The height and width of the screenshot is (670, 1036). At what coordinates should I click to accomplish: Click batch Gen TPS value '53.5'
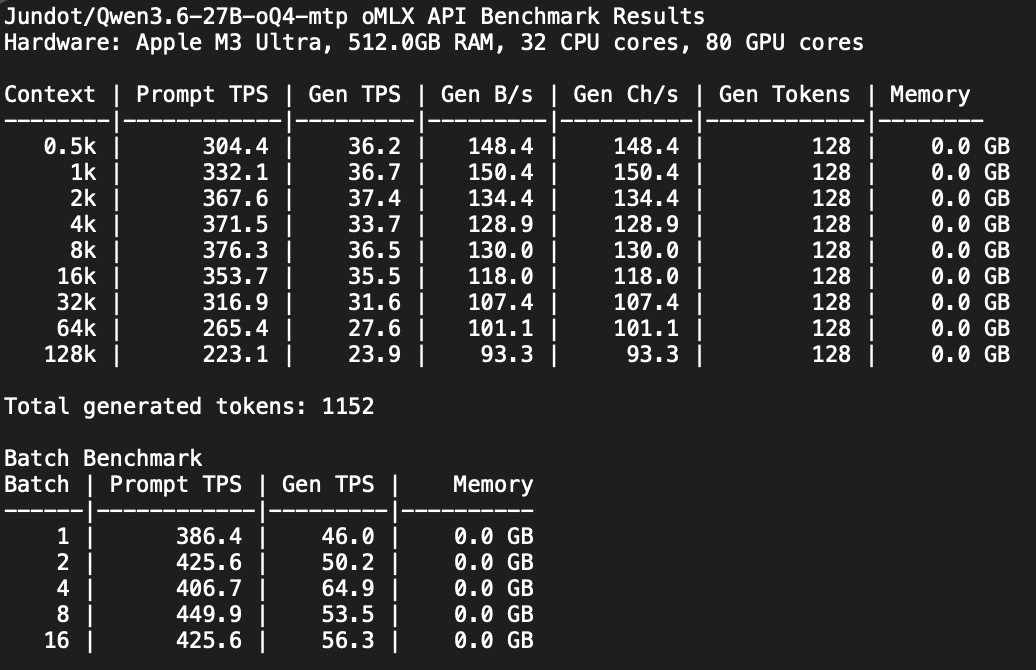(348, 614)
